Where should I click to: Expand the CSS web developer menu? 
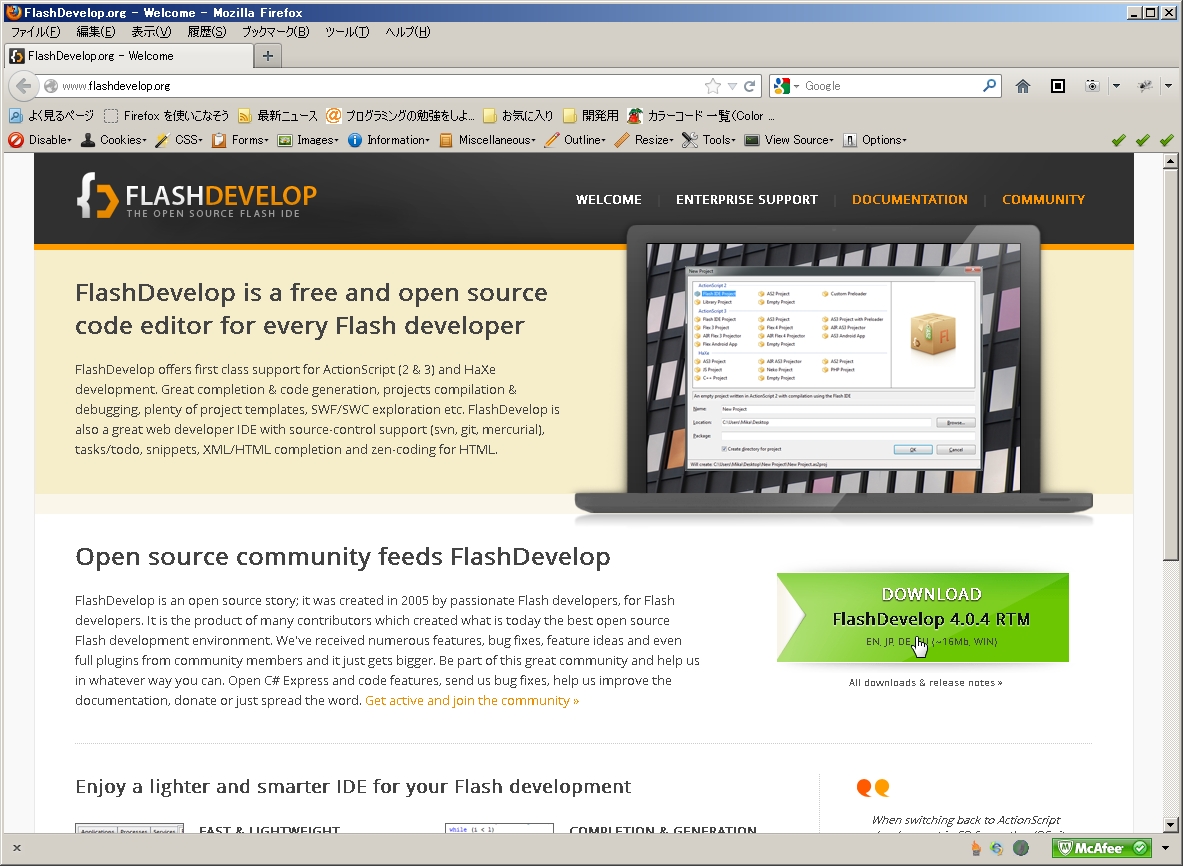tap(179, 140)
